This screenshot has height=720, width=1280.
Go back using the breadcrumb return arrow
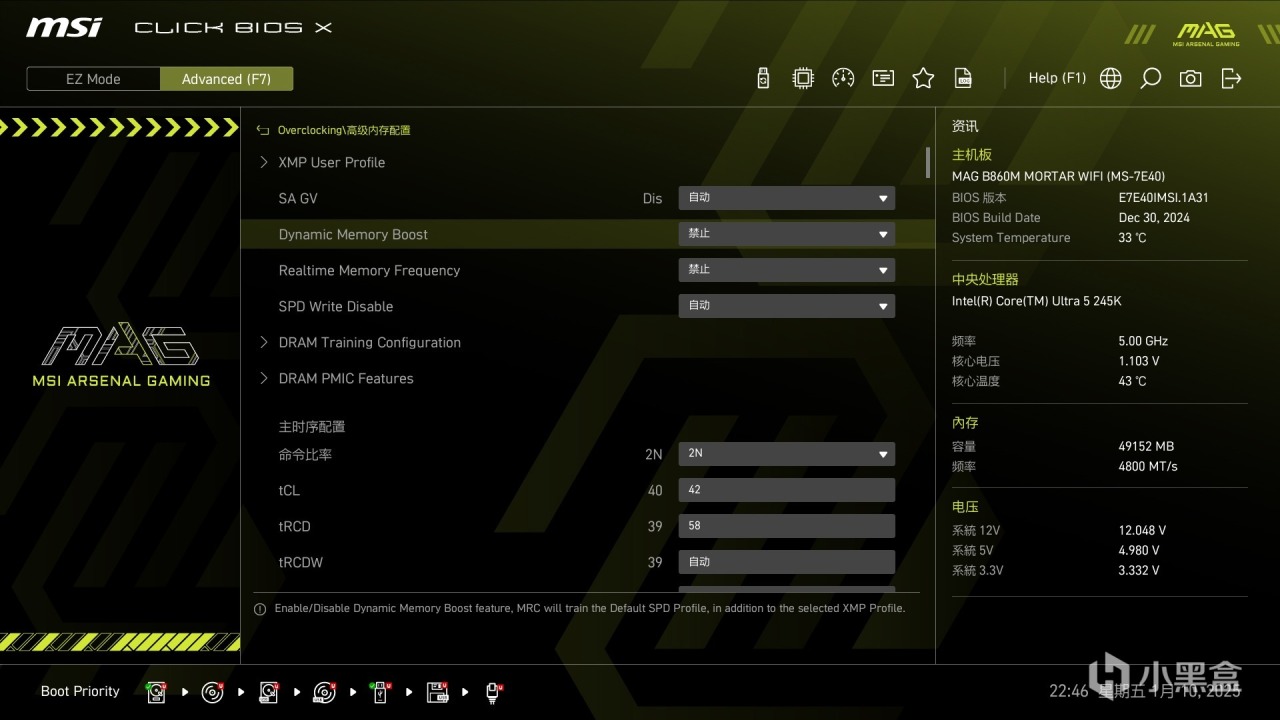[263, 130]
